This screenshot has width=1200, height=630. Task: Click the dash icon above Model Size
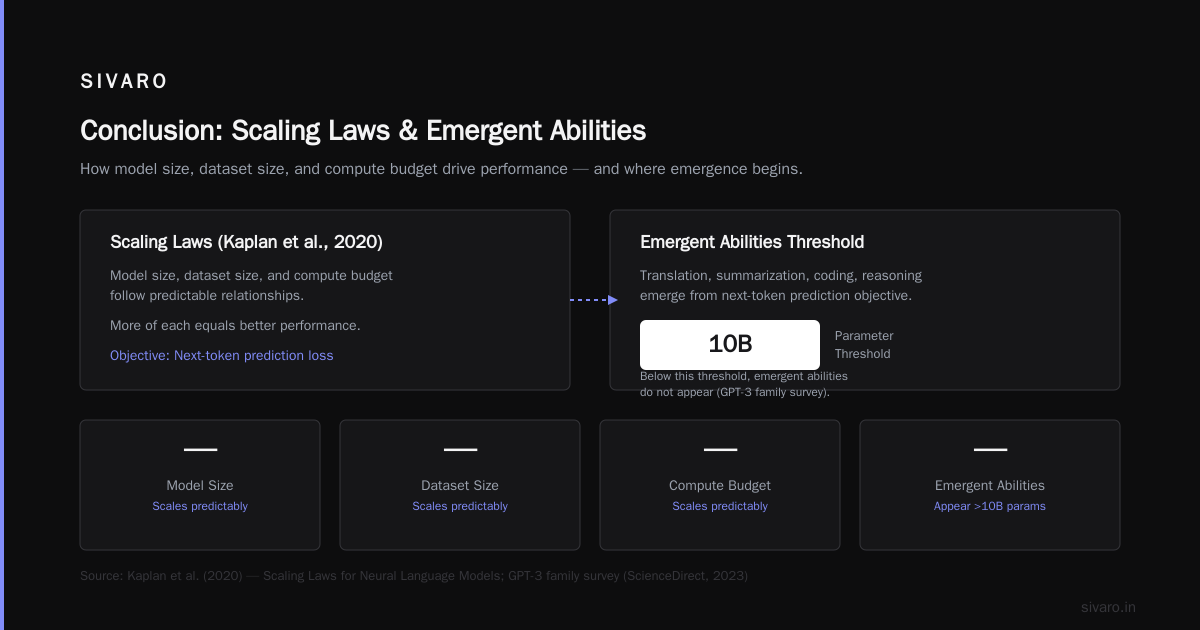(x=200, y=450)
